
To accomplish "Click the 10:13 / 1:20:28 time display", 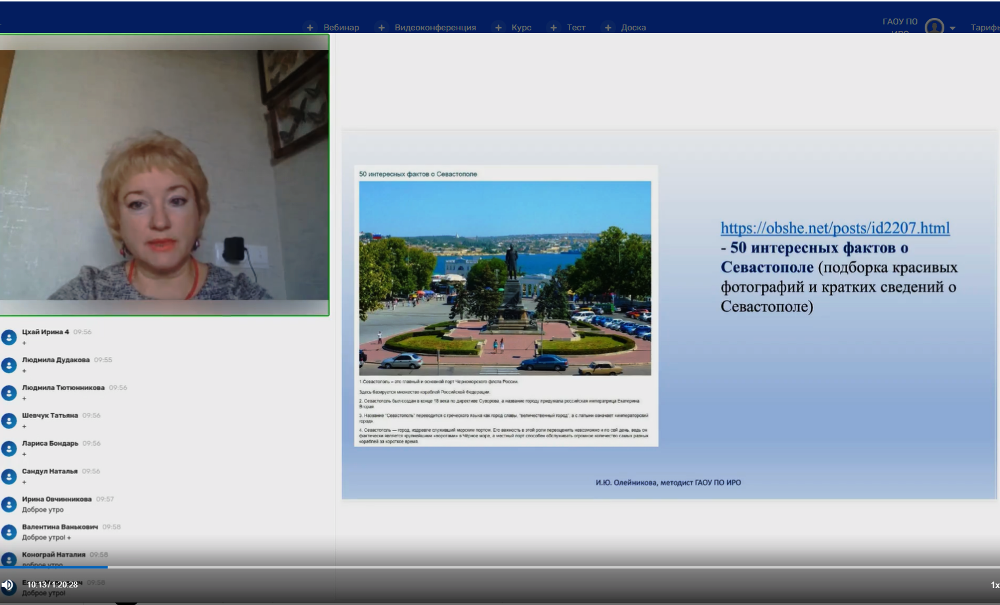I will pyautogui.click(x=52, y=585).
